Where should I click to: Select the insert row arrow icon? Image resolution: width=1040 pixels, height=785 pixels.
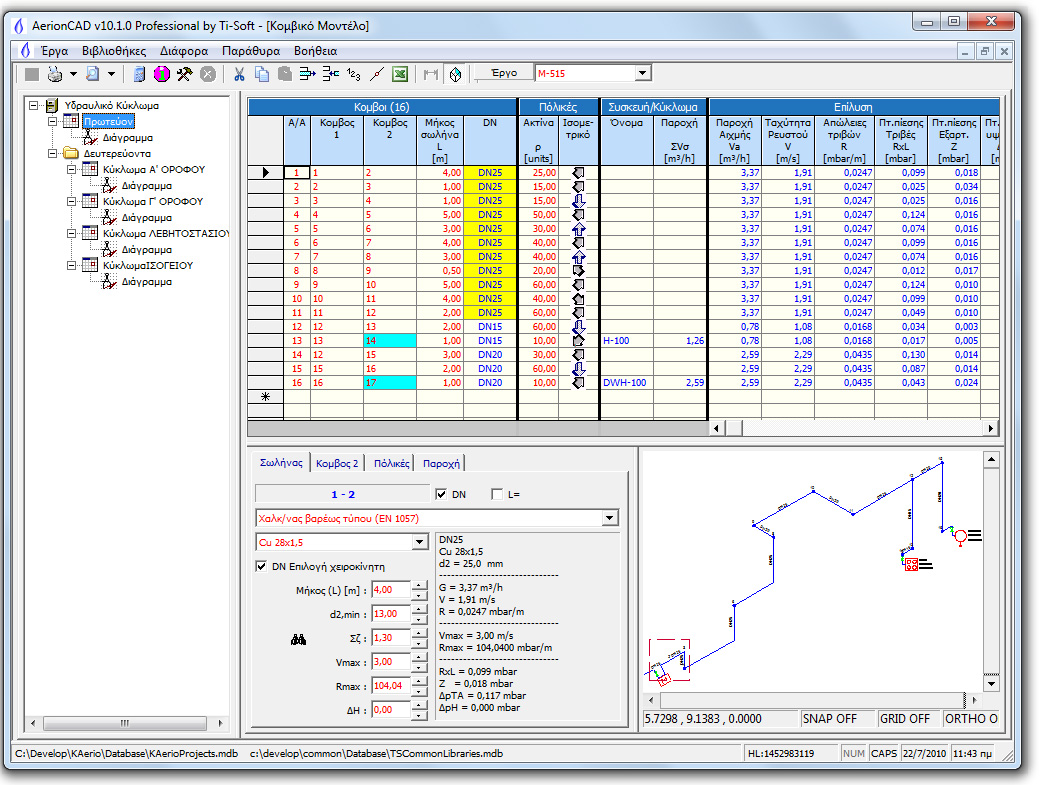coord(308,72)
